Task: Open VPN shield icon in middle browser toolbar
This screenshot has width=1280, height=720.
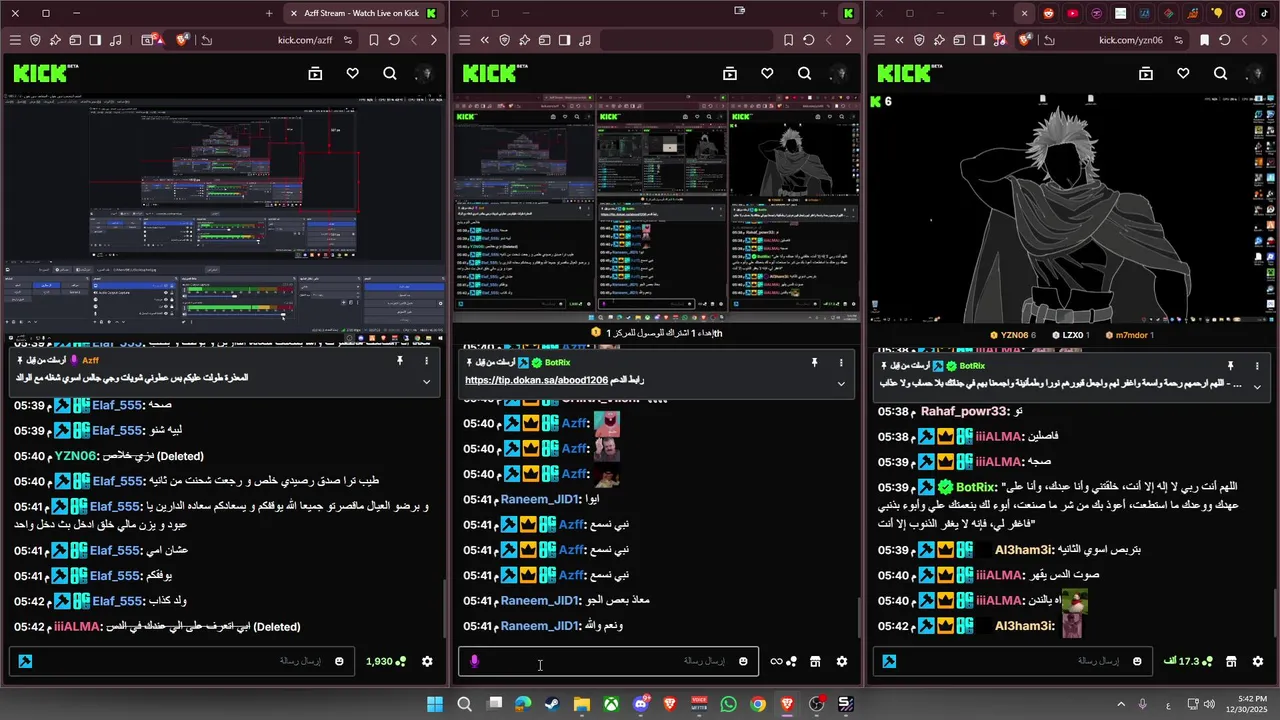Action: tap(504, 40)
